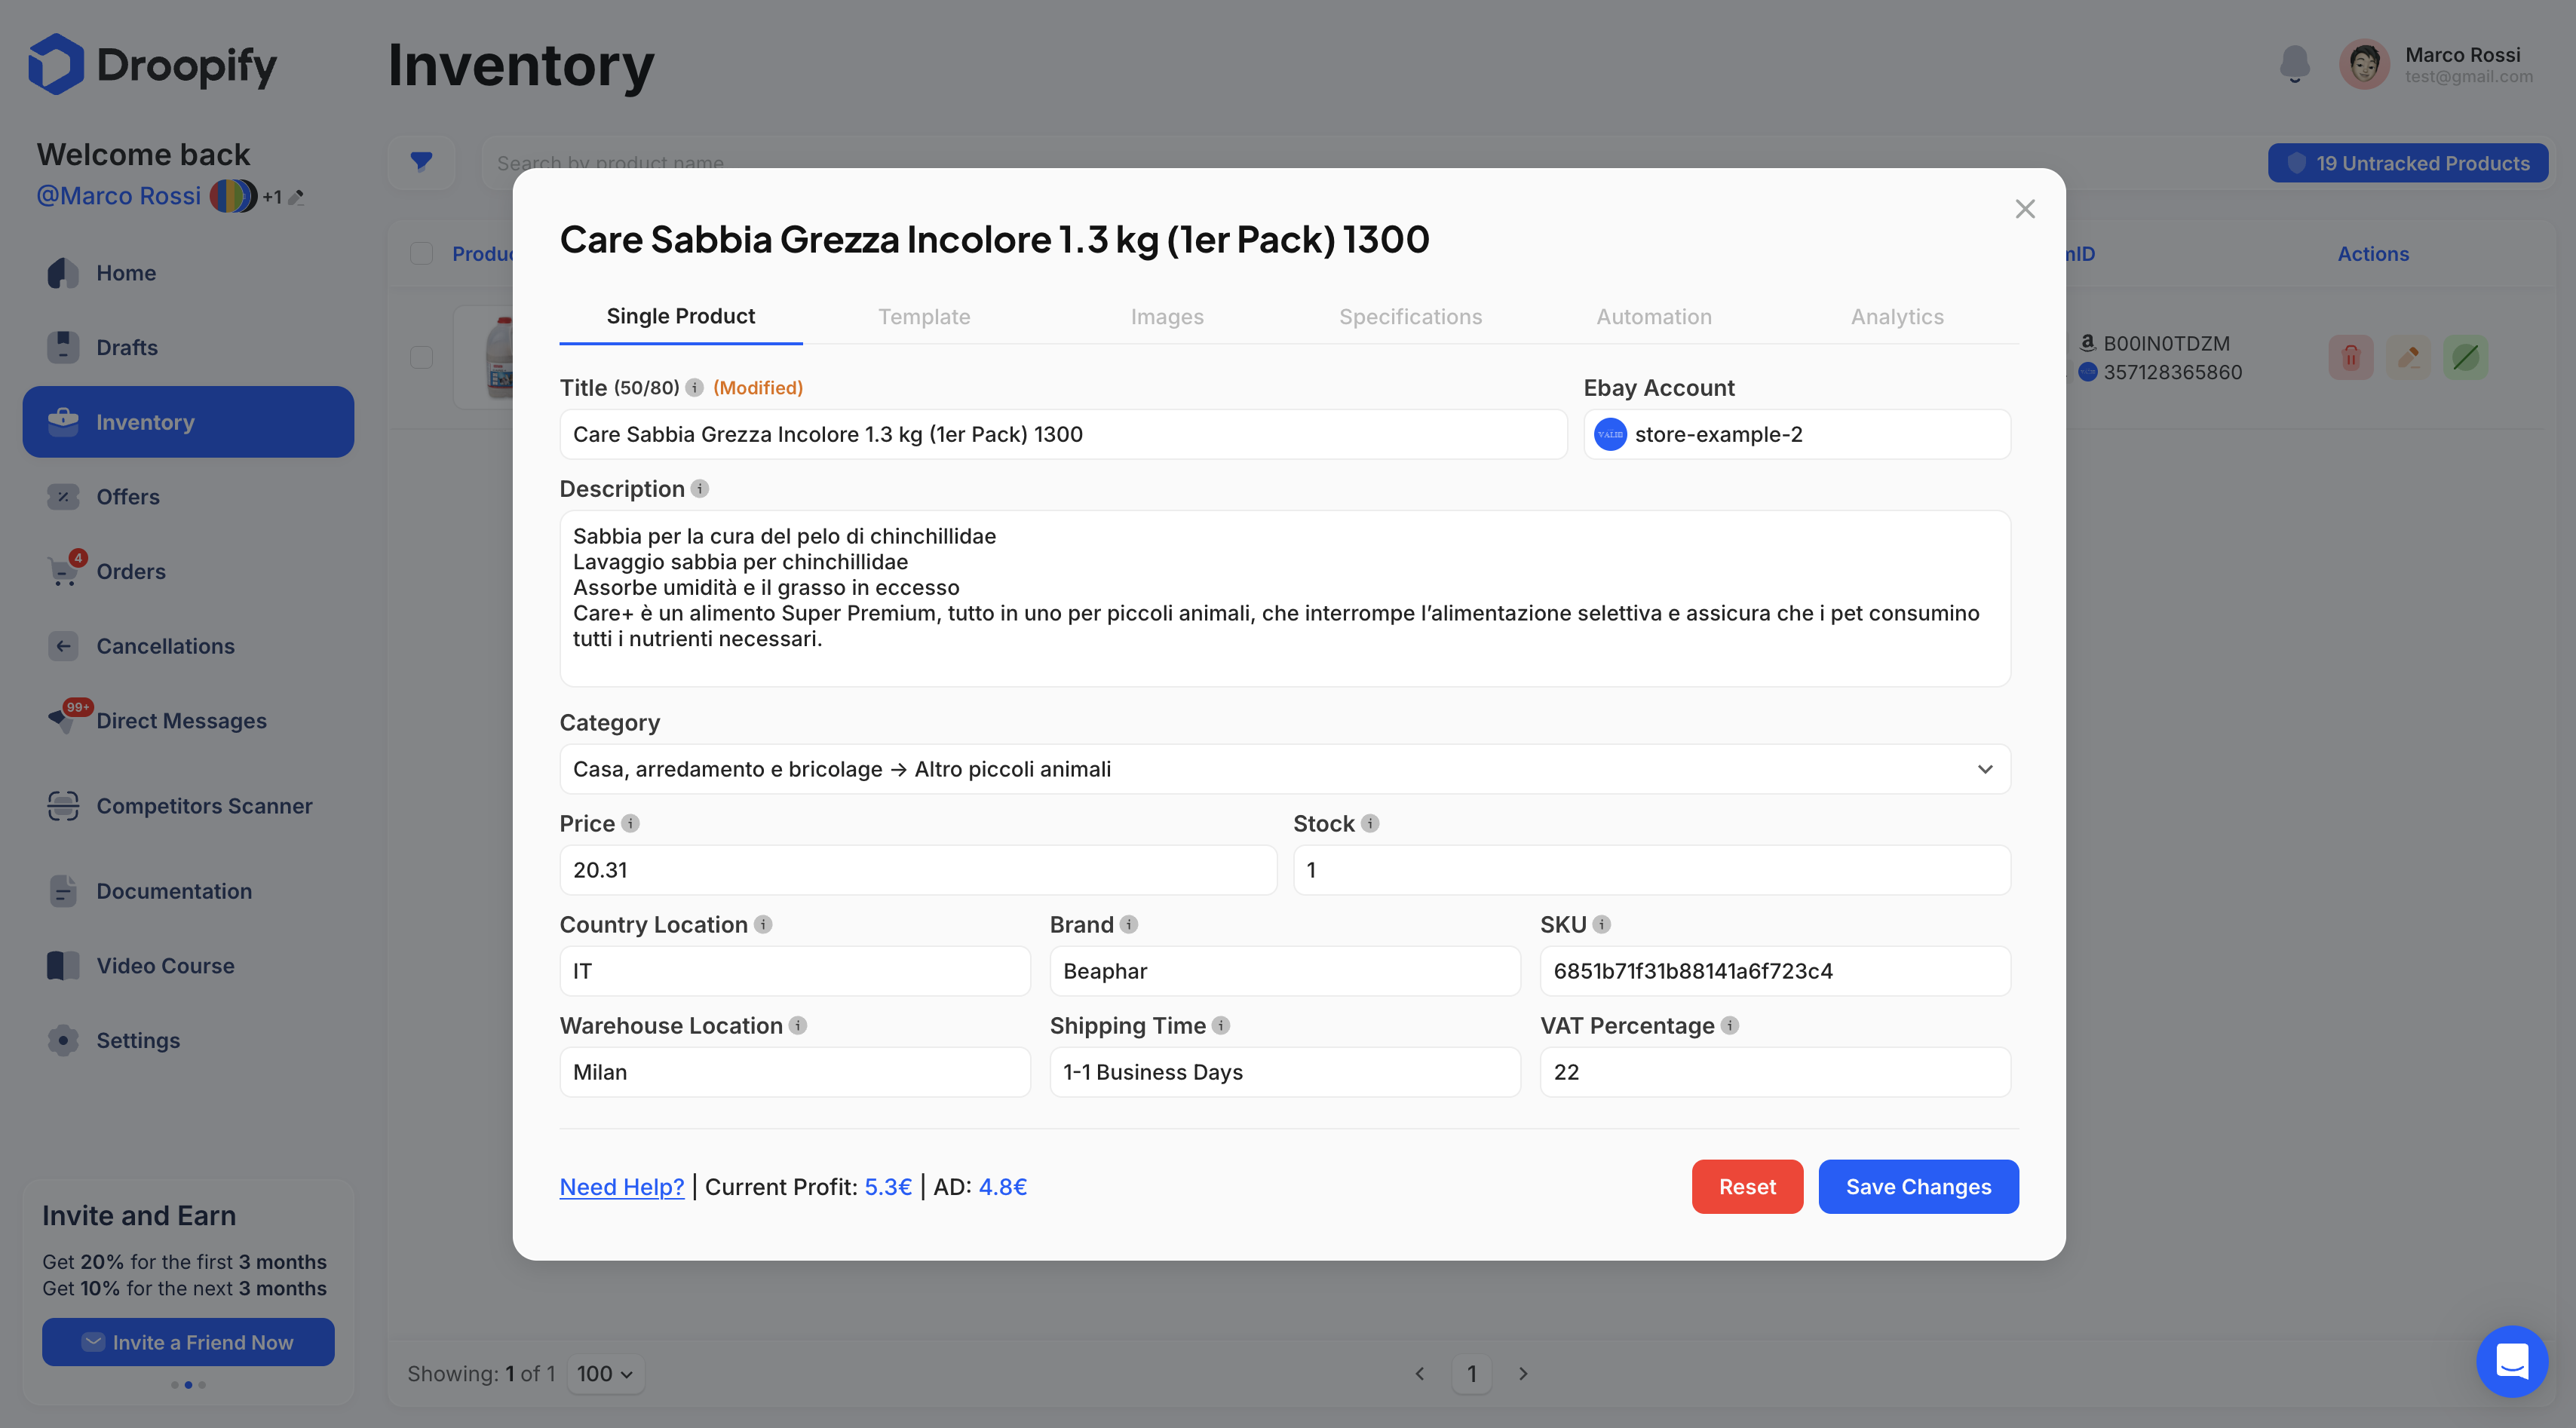Image resolution: width=2576 pixels, height=1428 pixels.
Task: Open the Shipping Time field
Action: pyautogui.click(x=1285, y=1072)
